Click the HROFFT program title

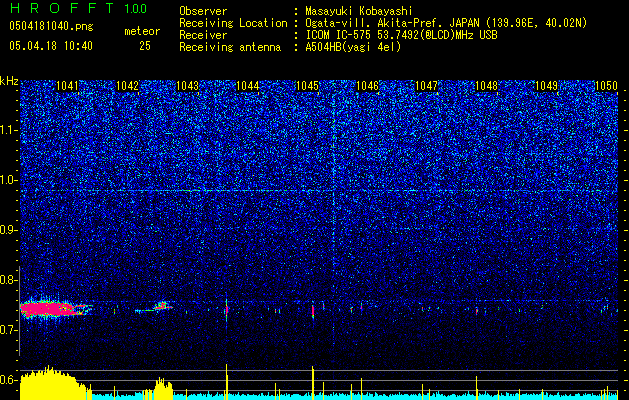(62, 8)
